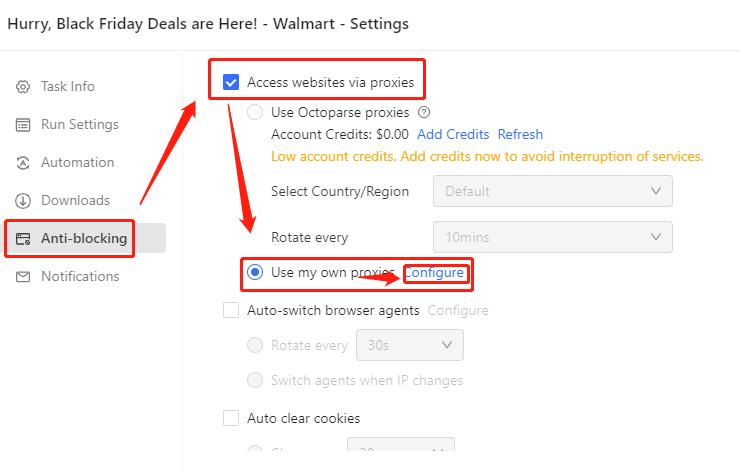
Task: Click the Run Settings list icon
Action: click(x=23, y=125)
